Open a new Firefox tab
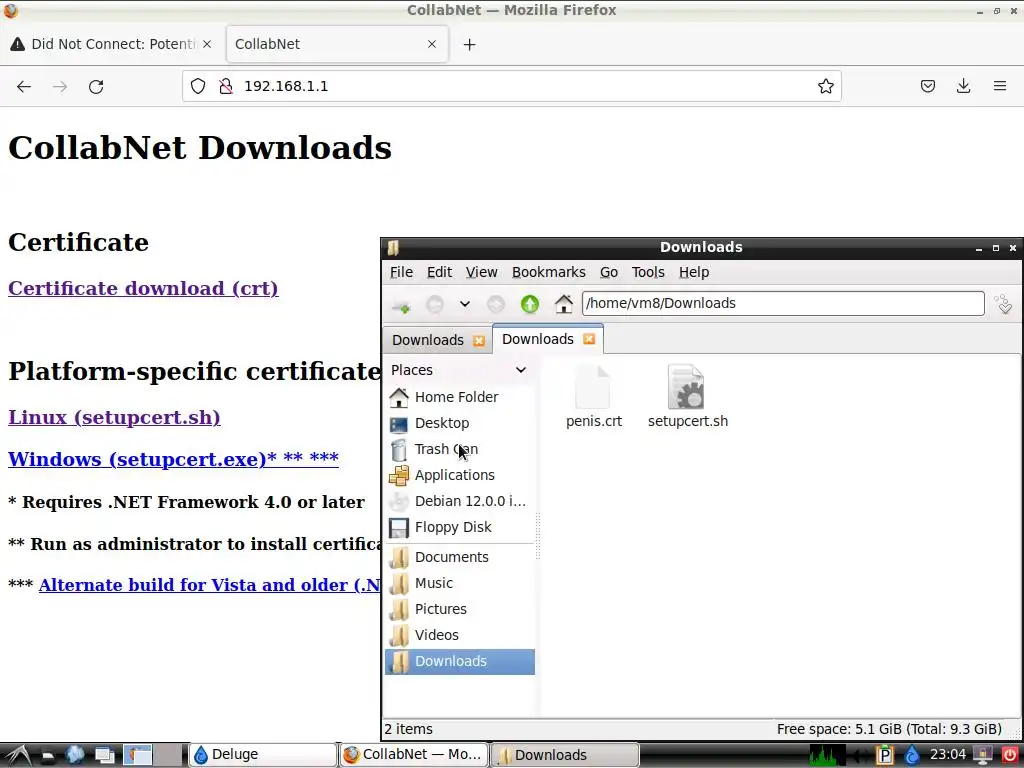The width and height of the screenshot is (1024, 768). [x=470, y=44]
